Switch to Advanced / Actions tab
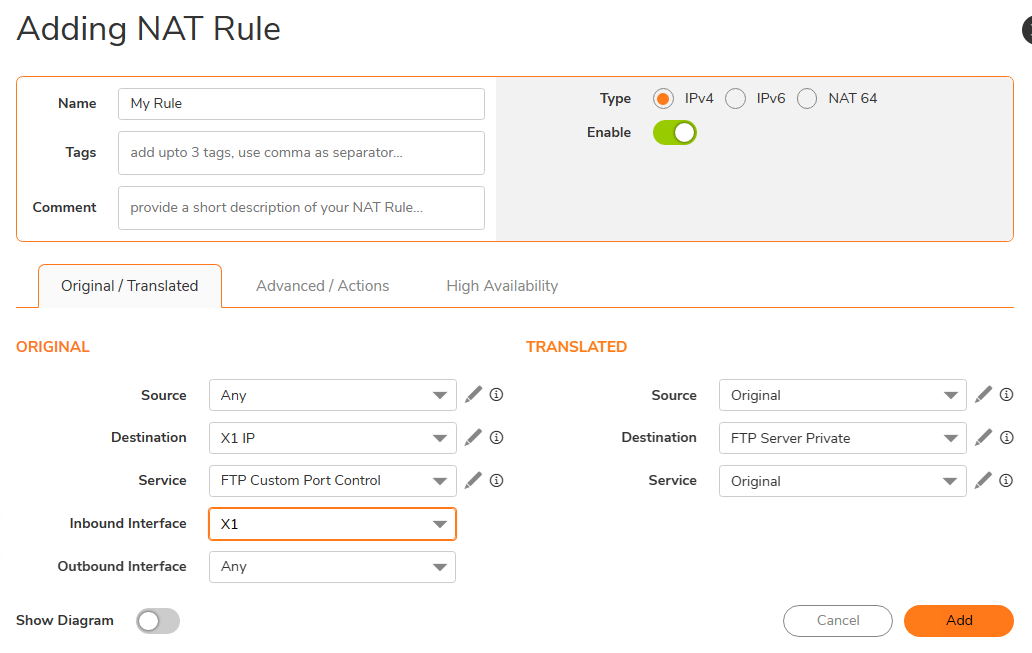 point(322,286)
